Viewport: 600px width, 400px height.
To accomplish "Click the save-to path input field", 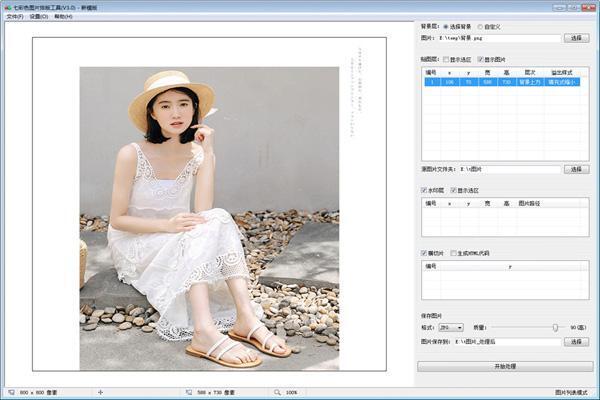I will [x=508, y=342].
